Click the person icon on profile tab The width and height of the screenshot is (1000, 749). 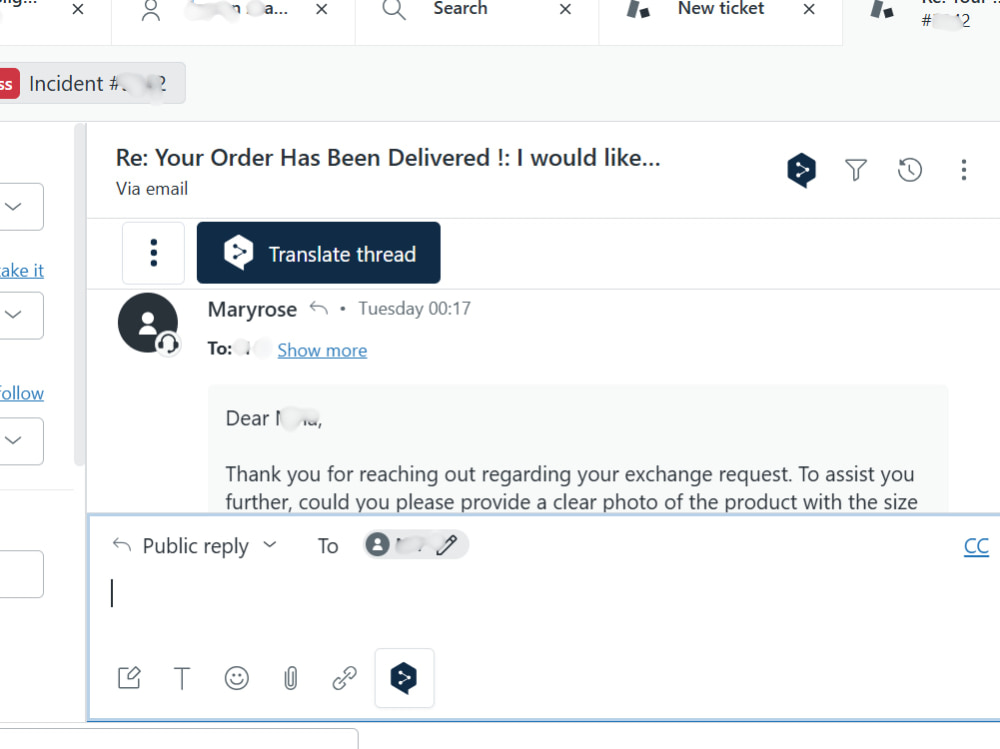pos(151,10)
